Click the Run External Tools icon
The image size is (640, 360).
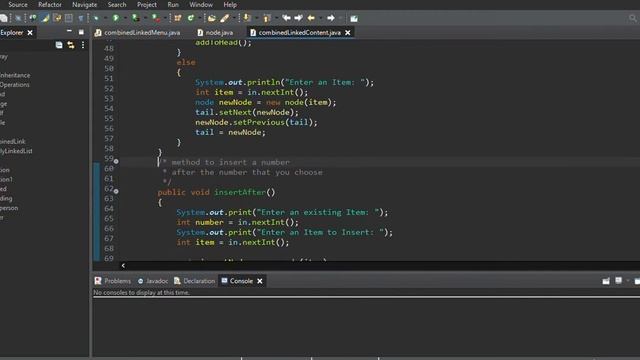[x=156, y=18]
